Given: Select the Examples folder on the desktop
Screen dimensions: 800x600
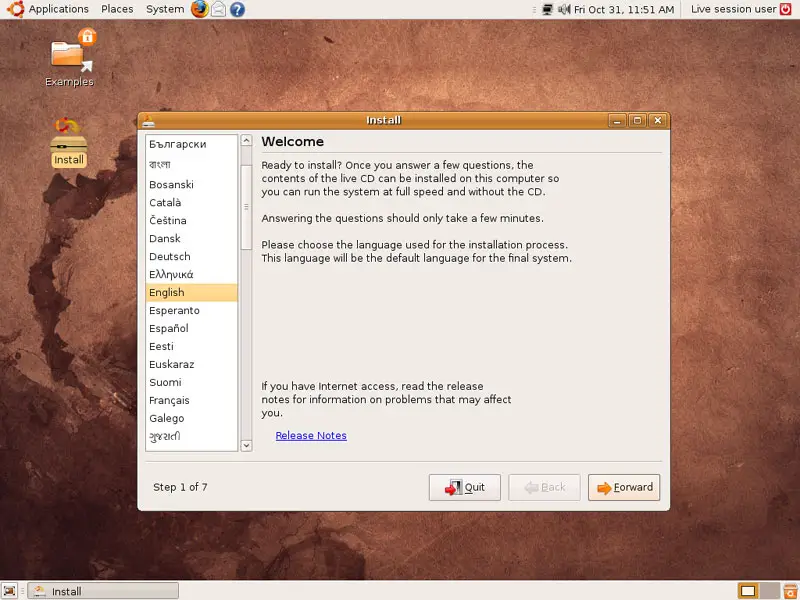Looking at the screenshot, I should tap(70, 58).
